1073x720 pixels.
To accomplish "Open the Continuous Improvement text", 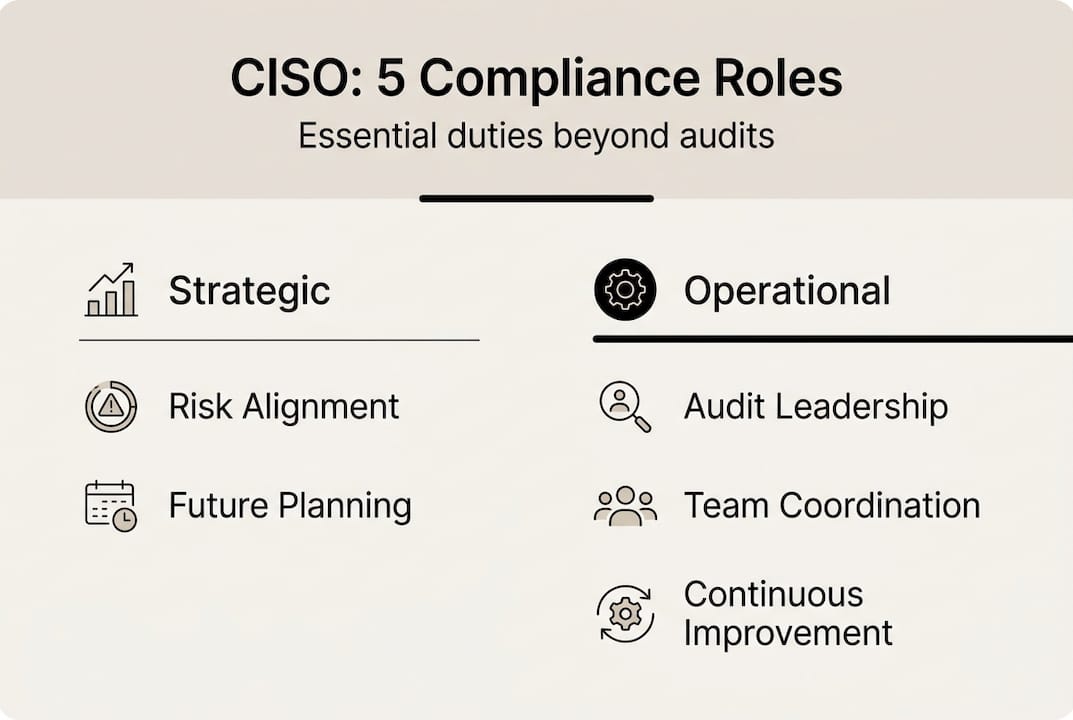I will coord(787,613).
